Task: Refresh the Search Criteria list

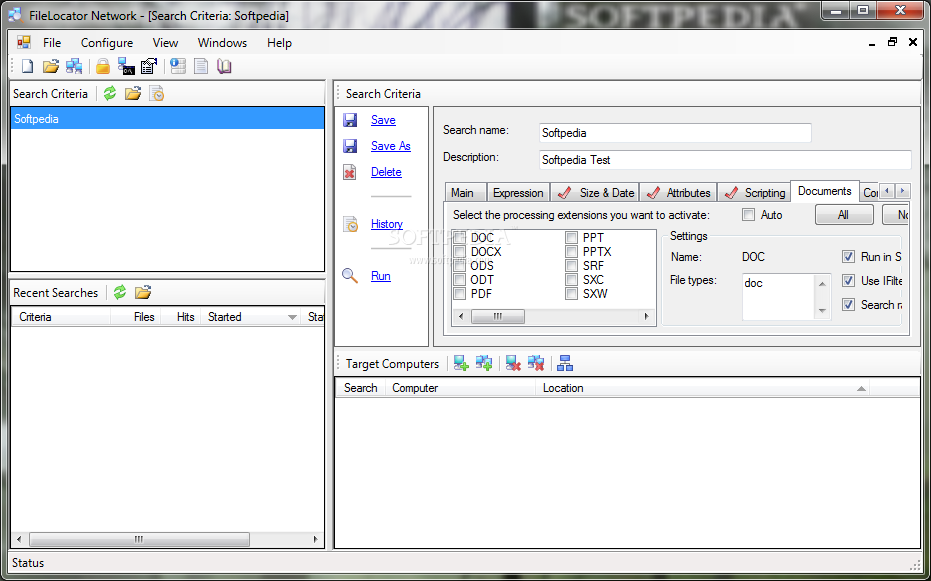Action: 110,94
